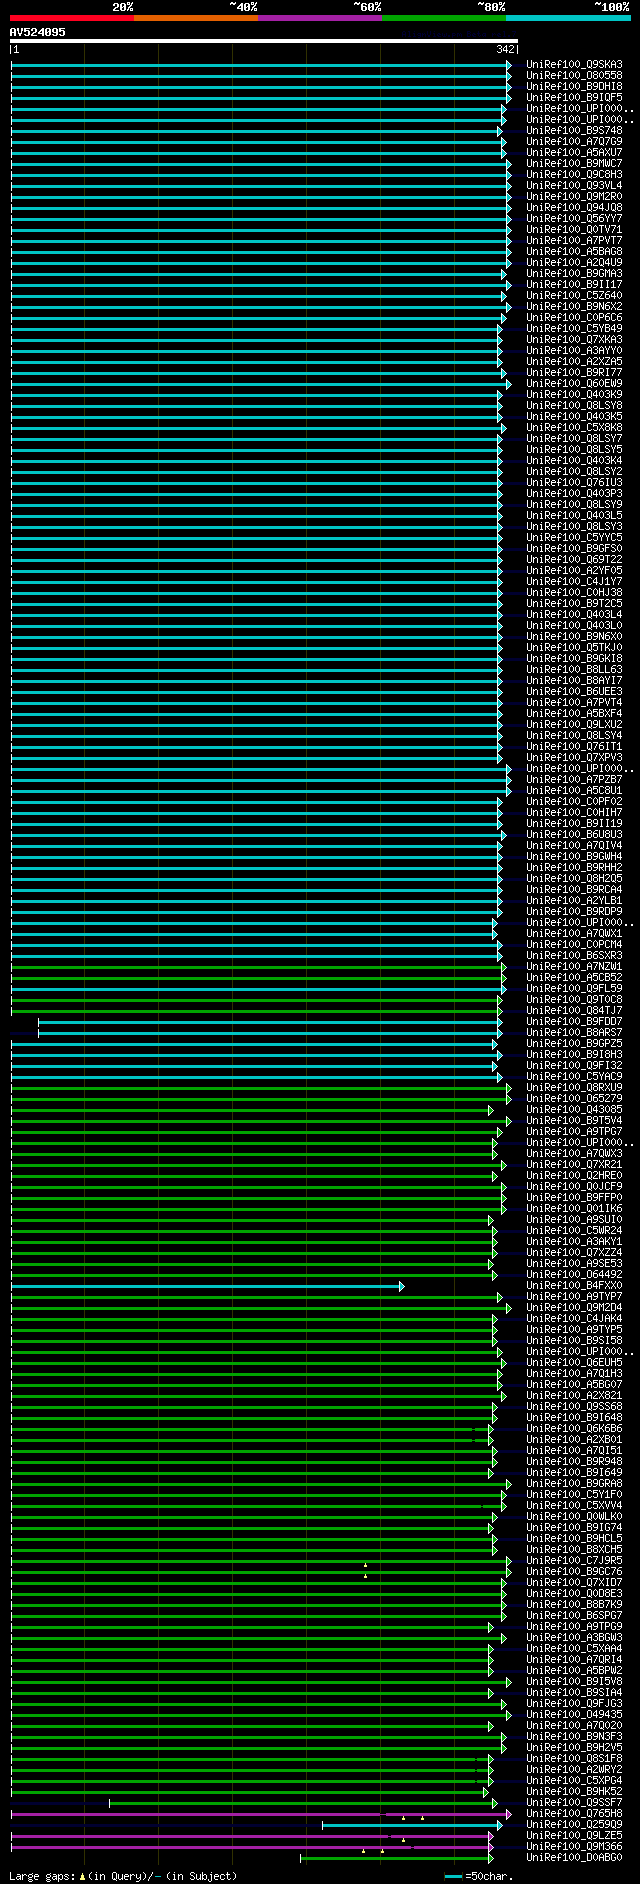Select hit label UniRef100_B9GMA3
The image size is (640, 1884).
coord(574,274)
